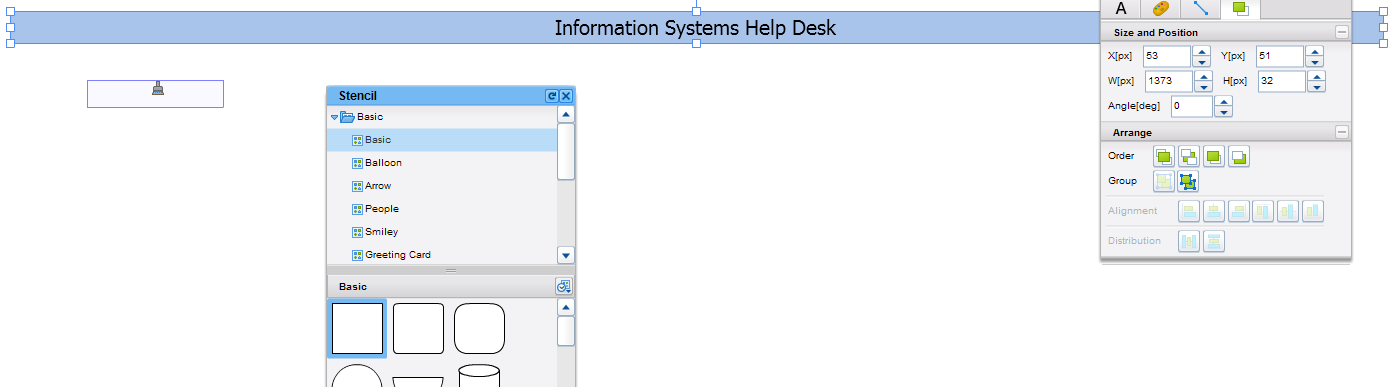This screenshot has width=1399, height=387.
Task: Click the X[px] input field
Action: tap(1167, 57)
